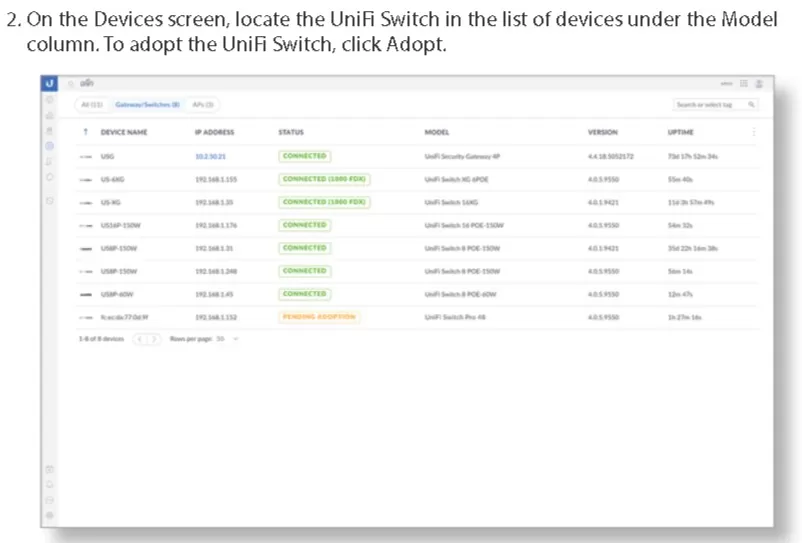This screenshot has width=802, height=543.
Task: Click the UniFi Switch Pro 48 model cell
Action: (455, 318)
